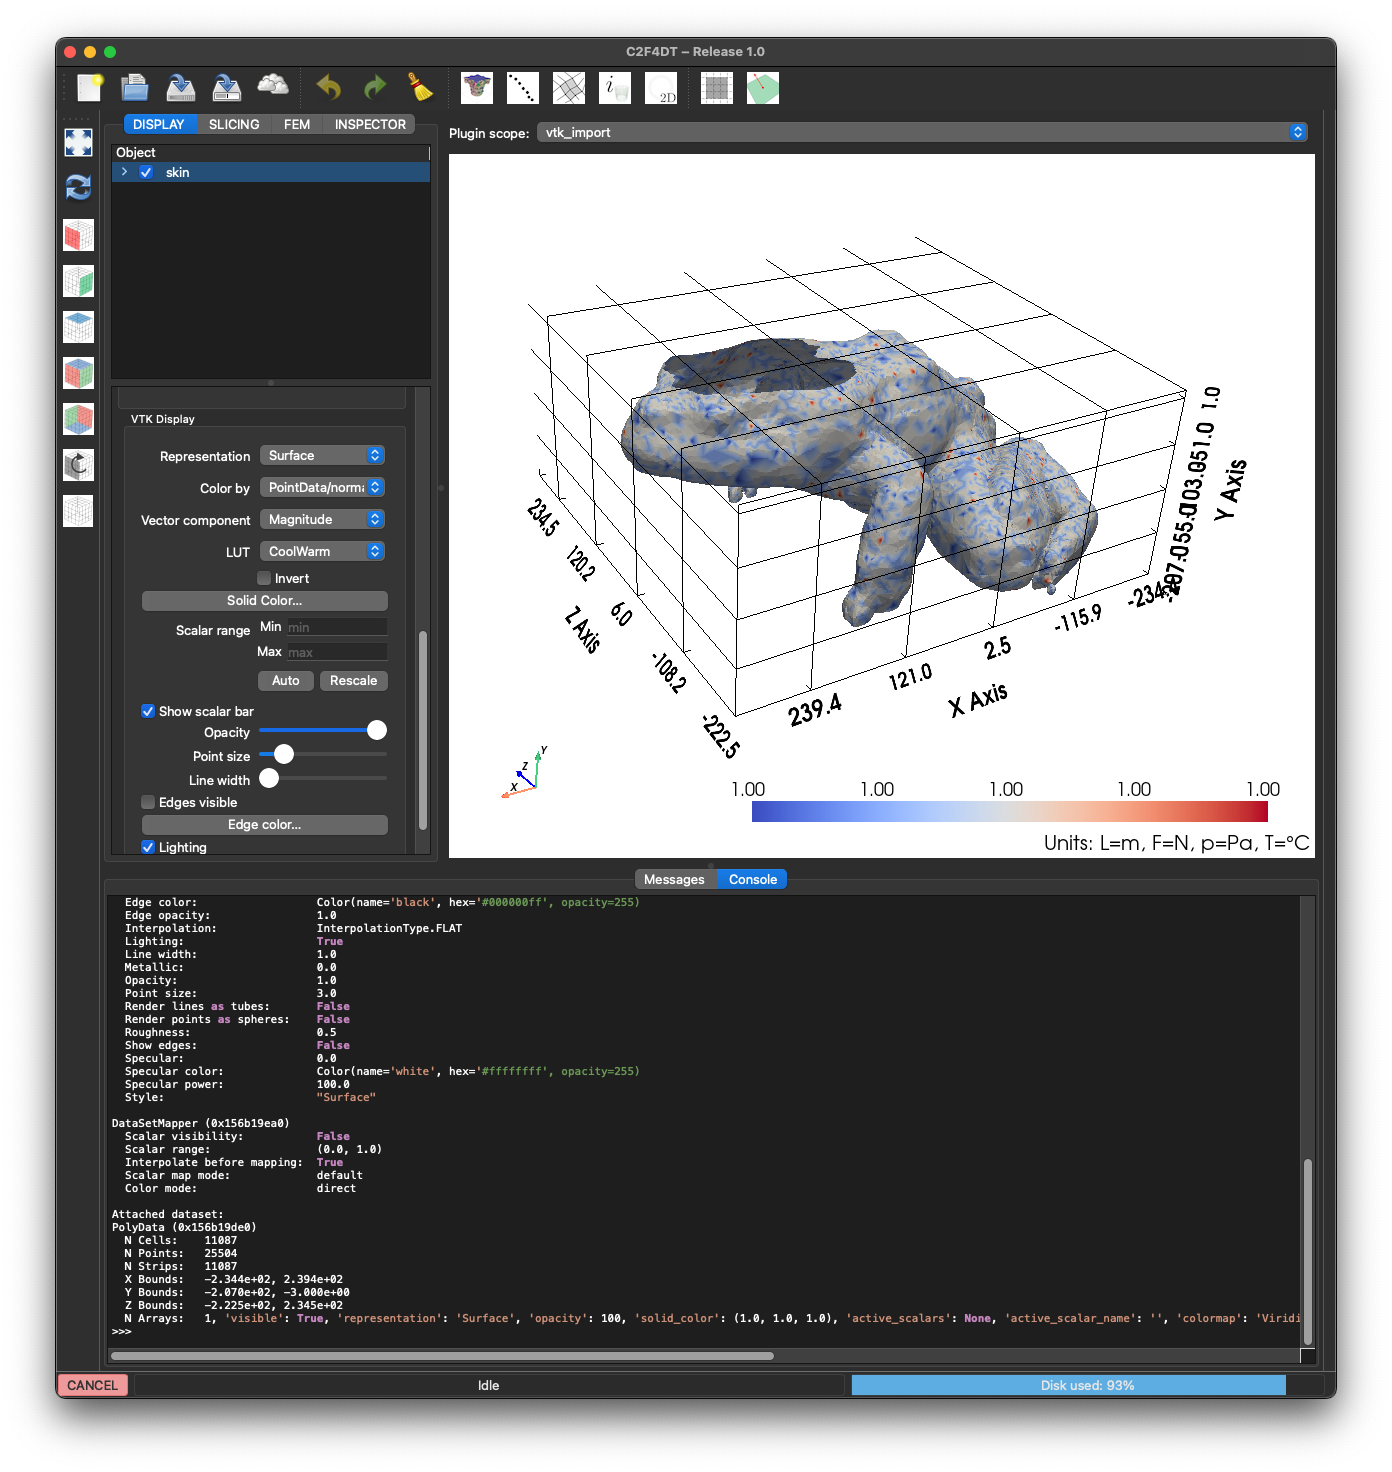Click the fit-to-view four-arrows icon
Viewport: 1392px width, 1472px height.
(78, 142)
